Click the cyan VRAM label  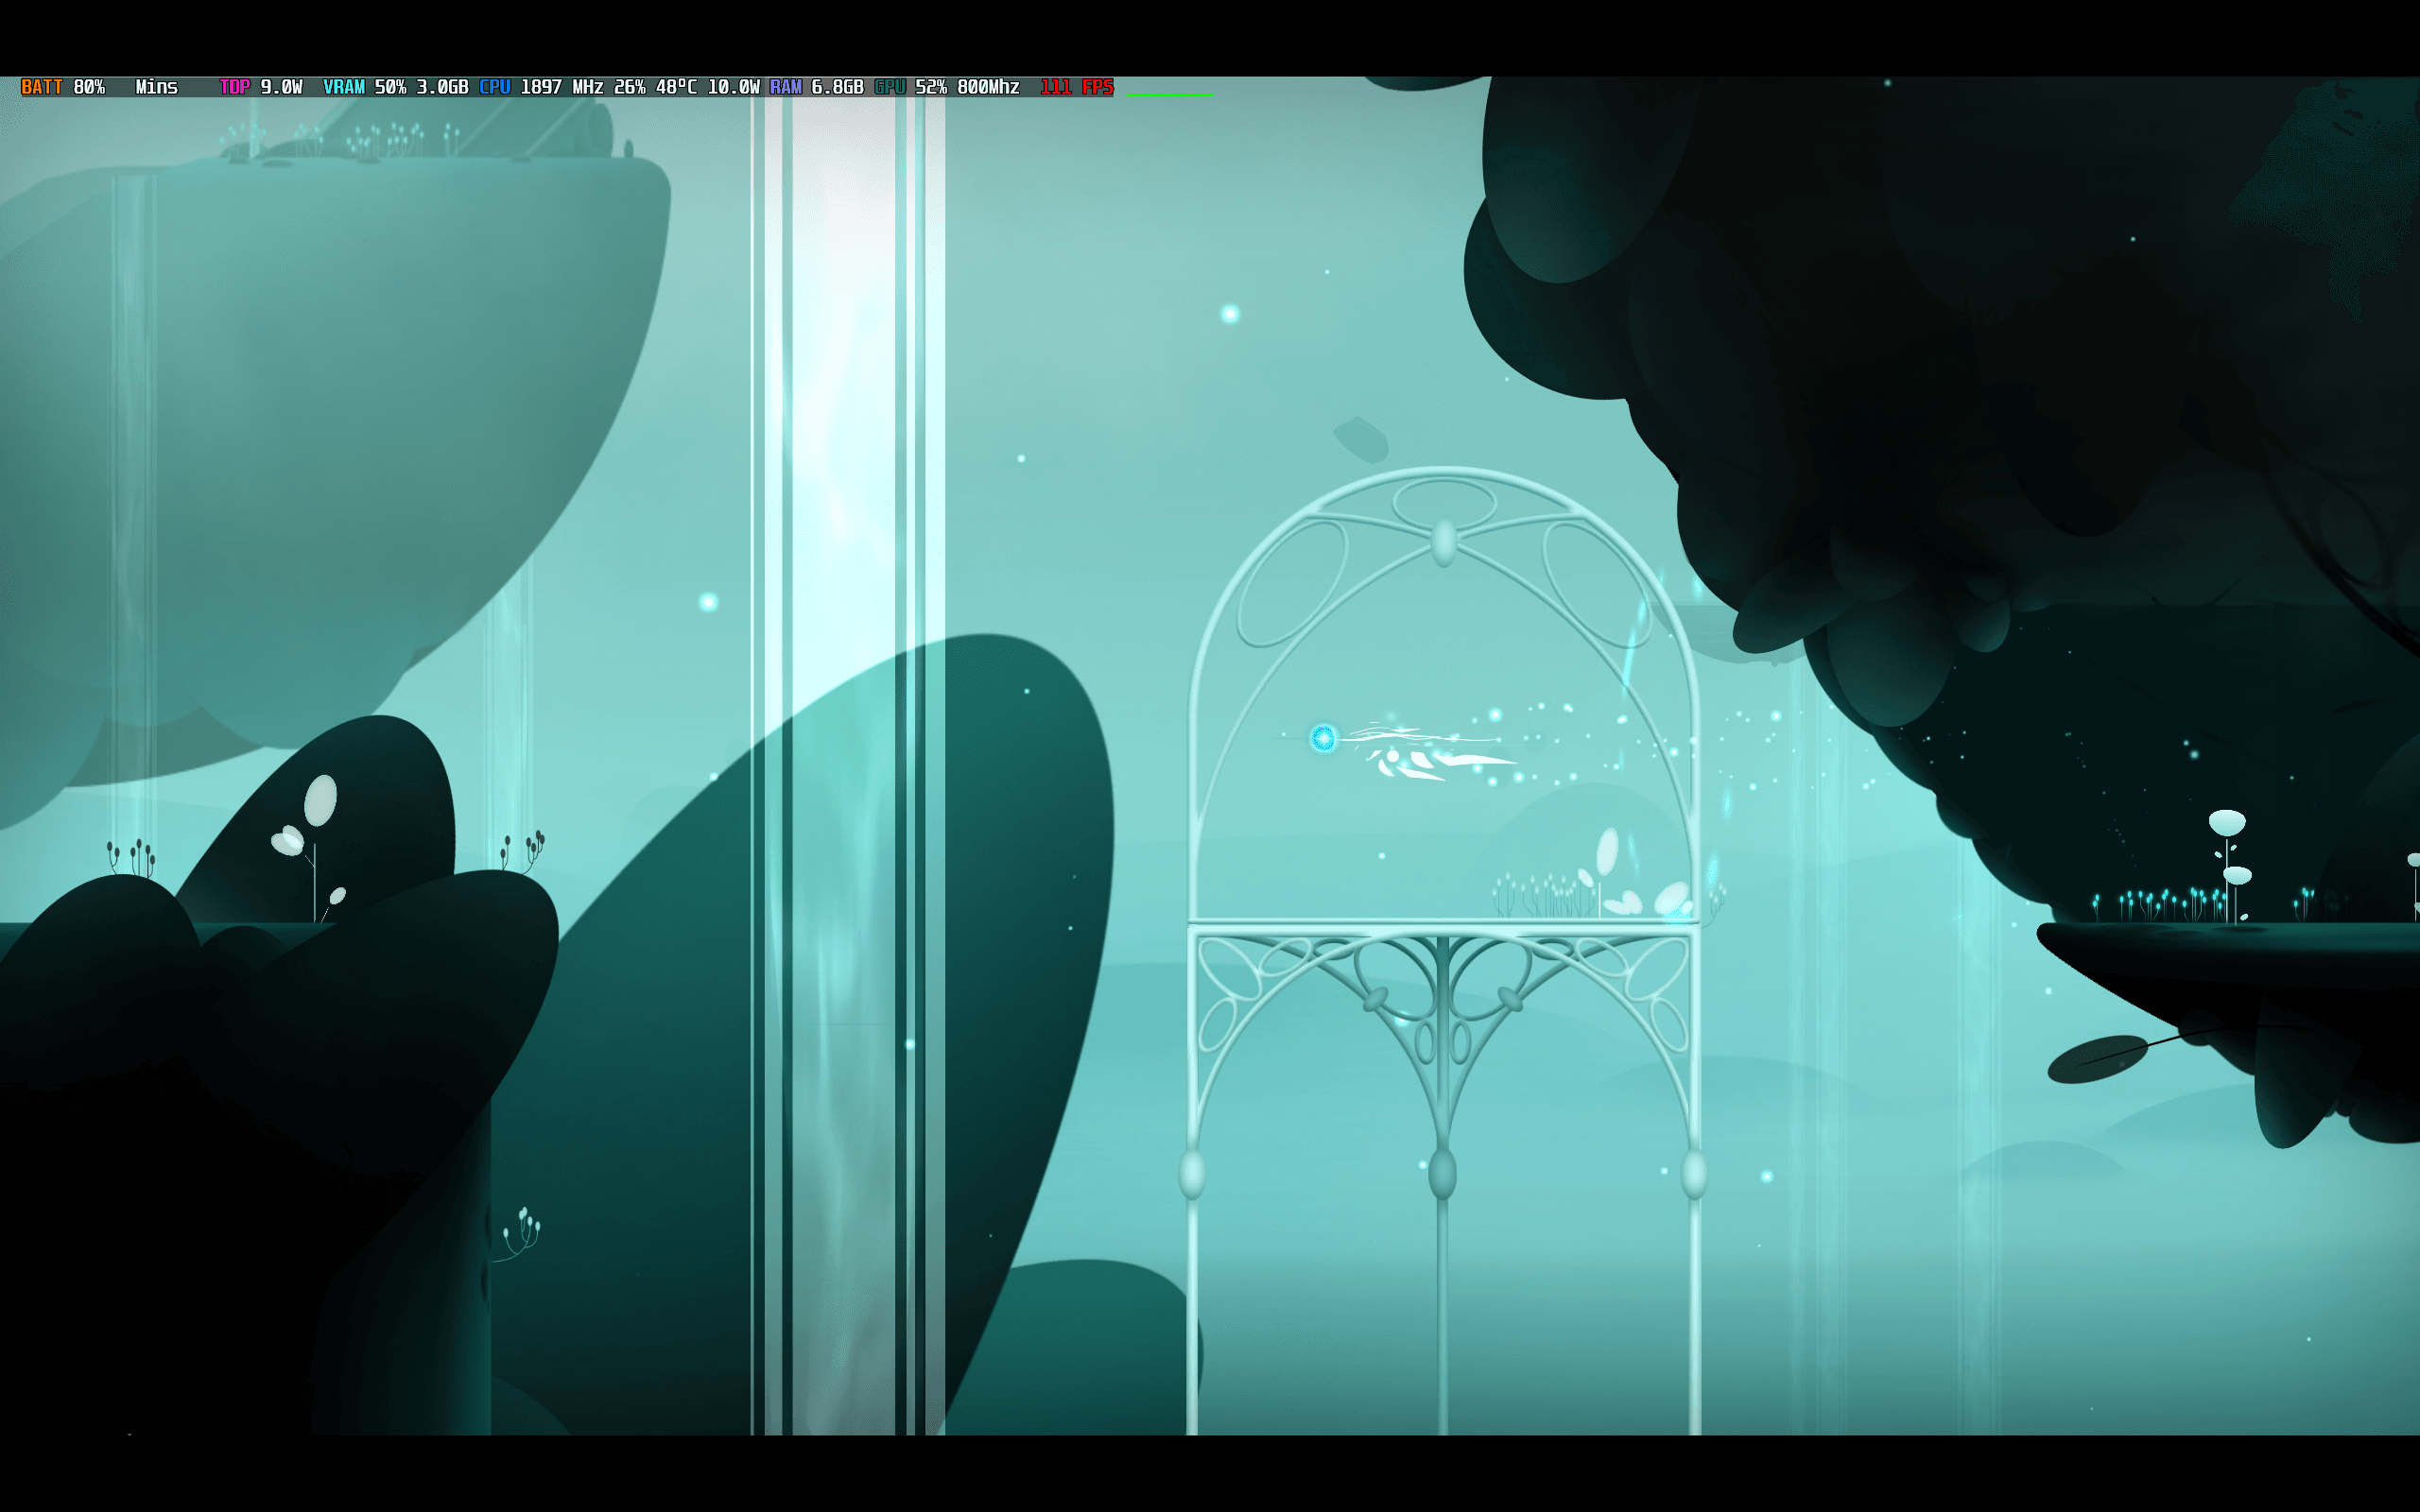pos(343,87)
